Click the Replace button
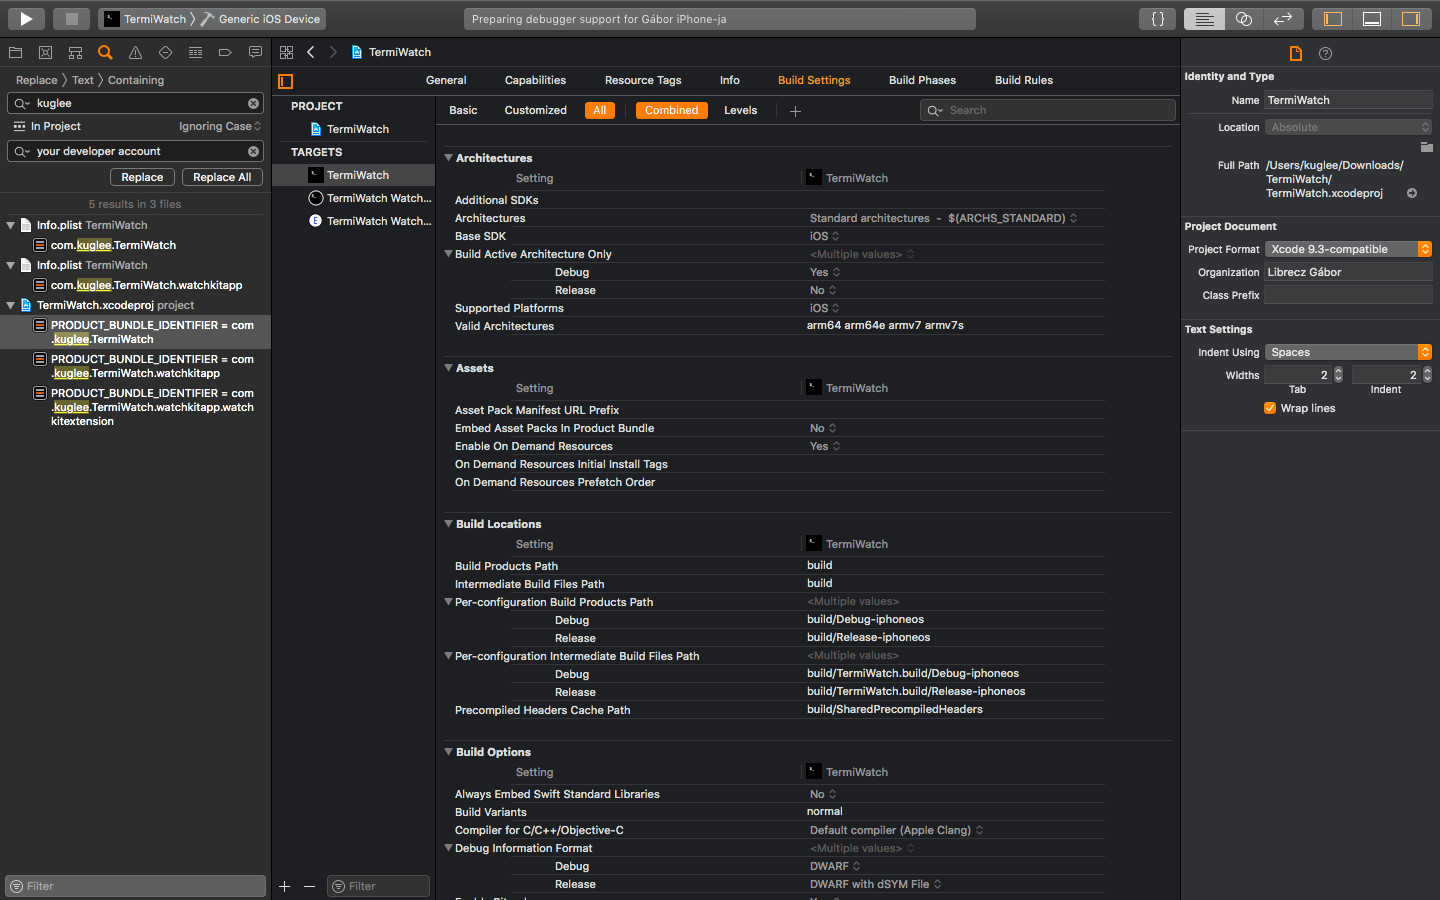Screen dimensions: 1440x900 [142, 177]
